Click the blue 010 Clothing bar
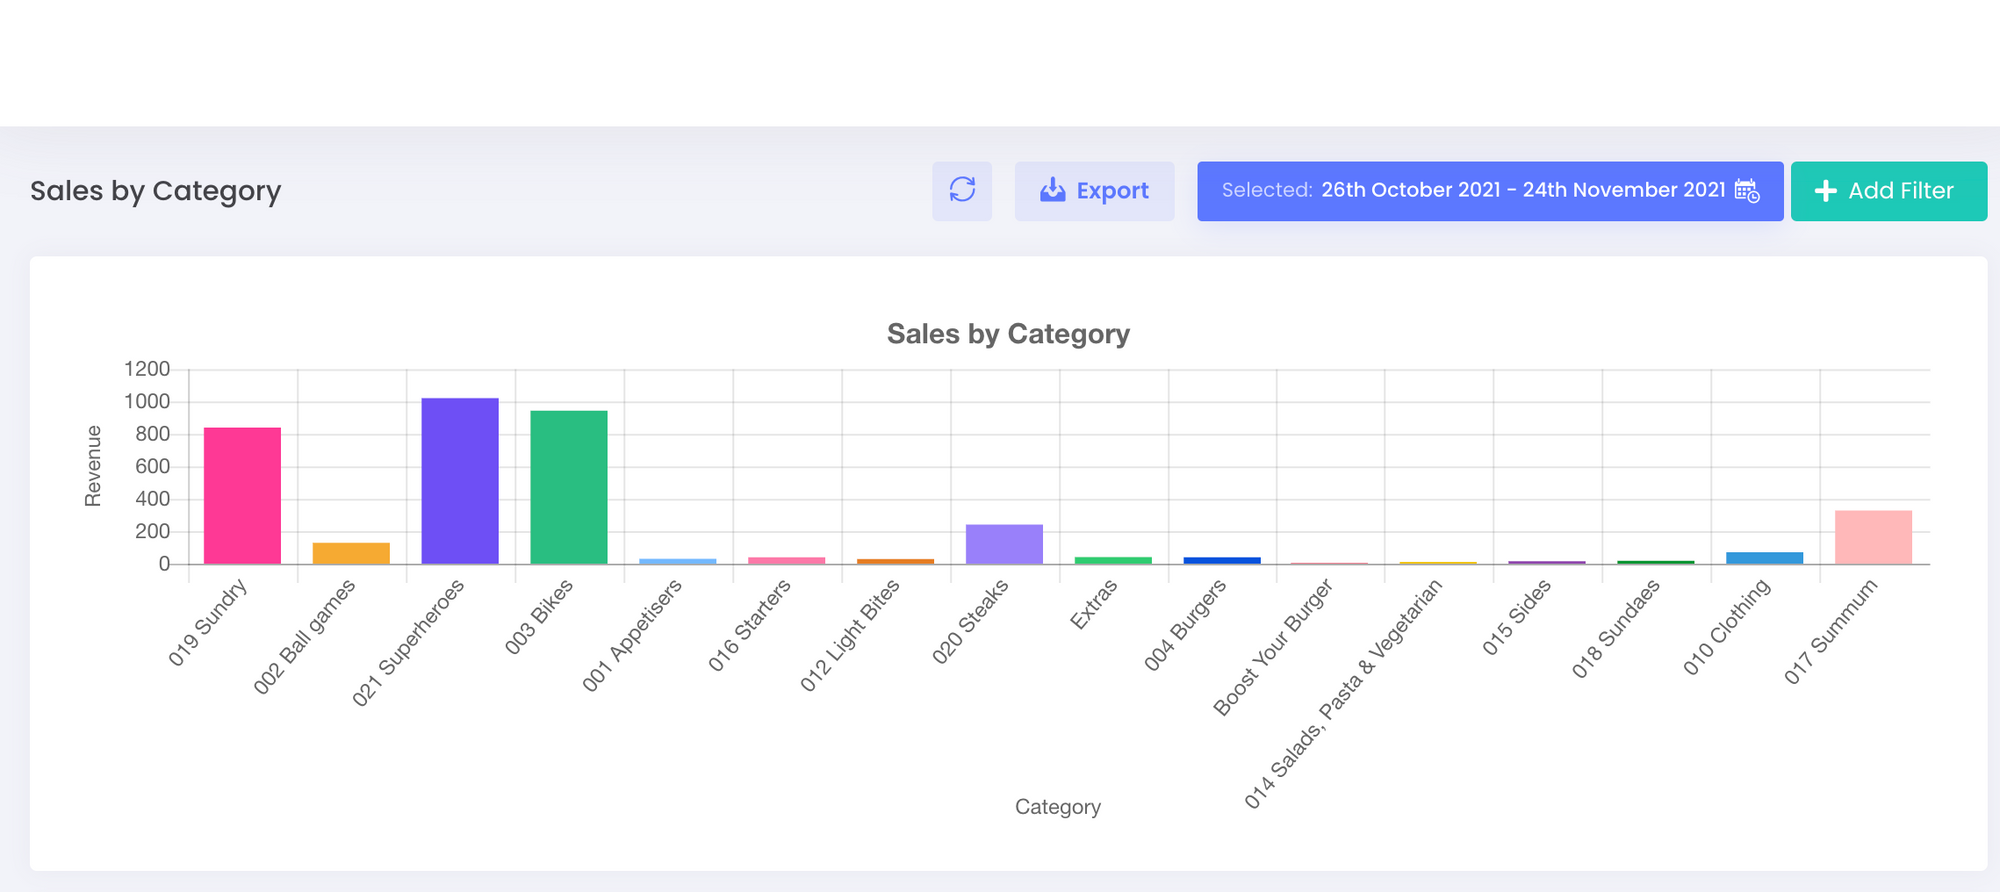Viewport: 2000px width, 892px height. pos(1764,558)
